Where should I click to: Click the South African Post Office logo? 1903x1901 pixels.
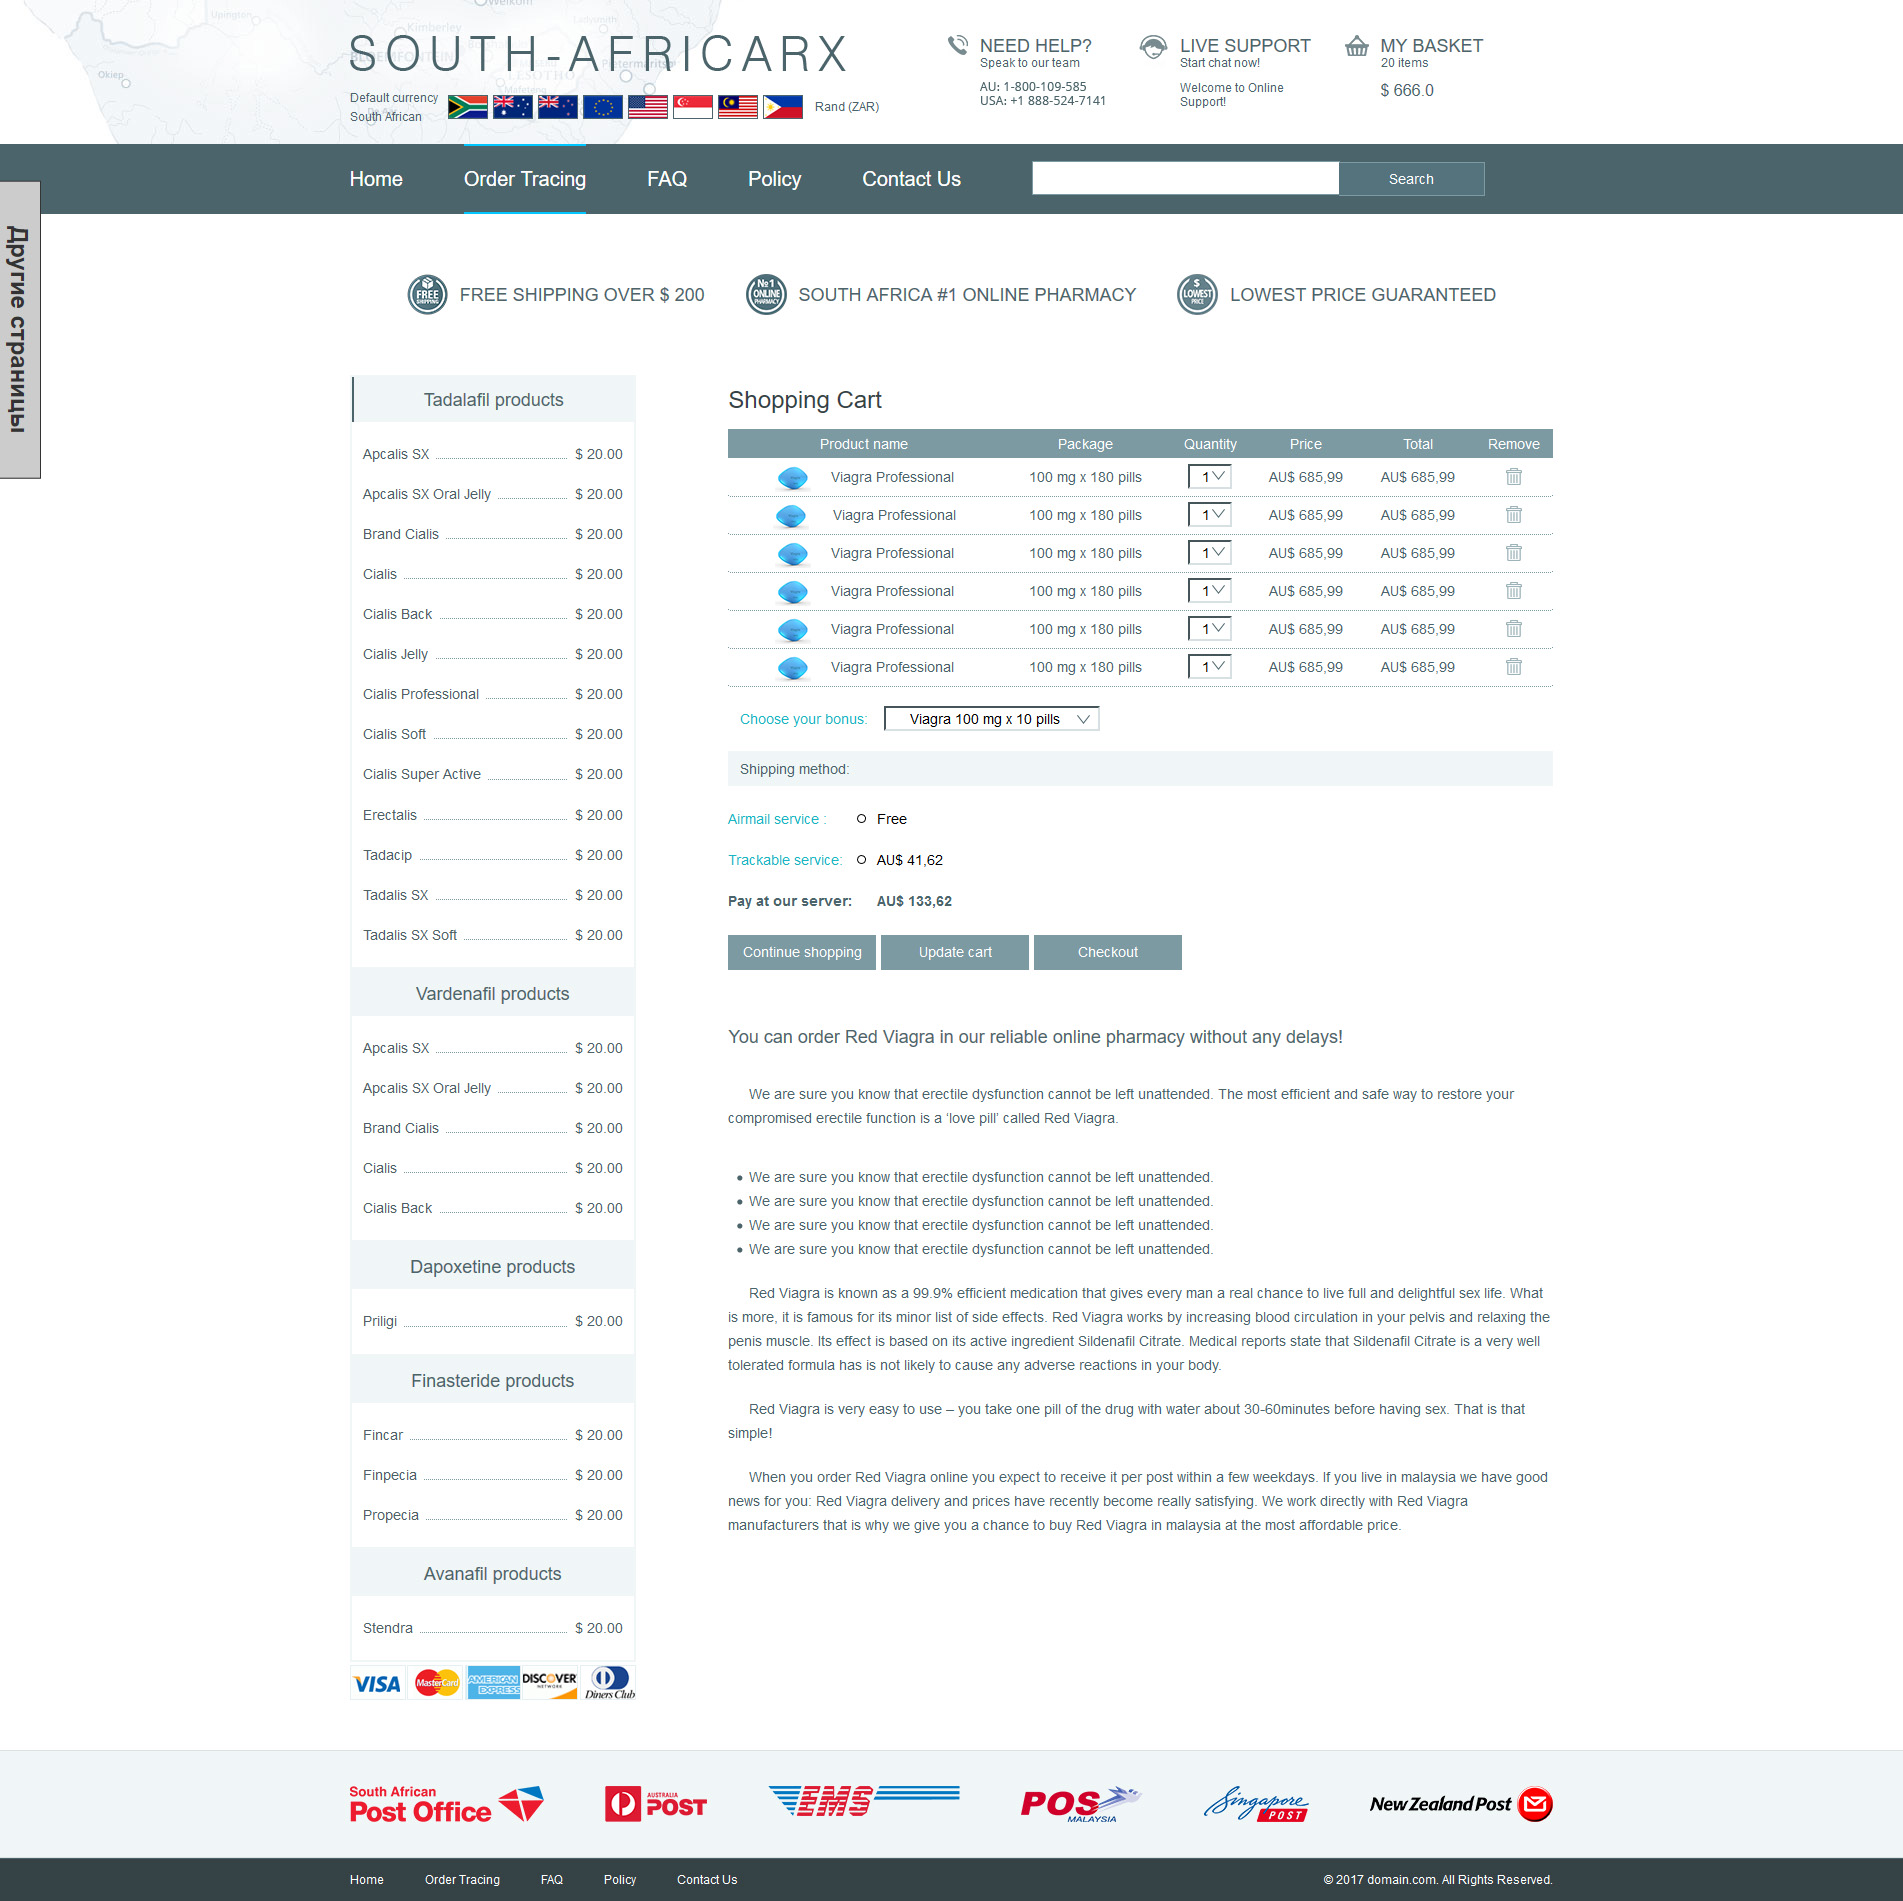[x=446, y=1805]
